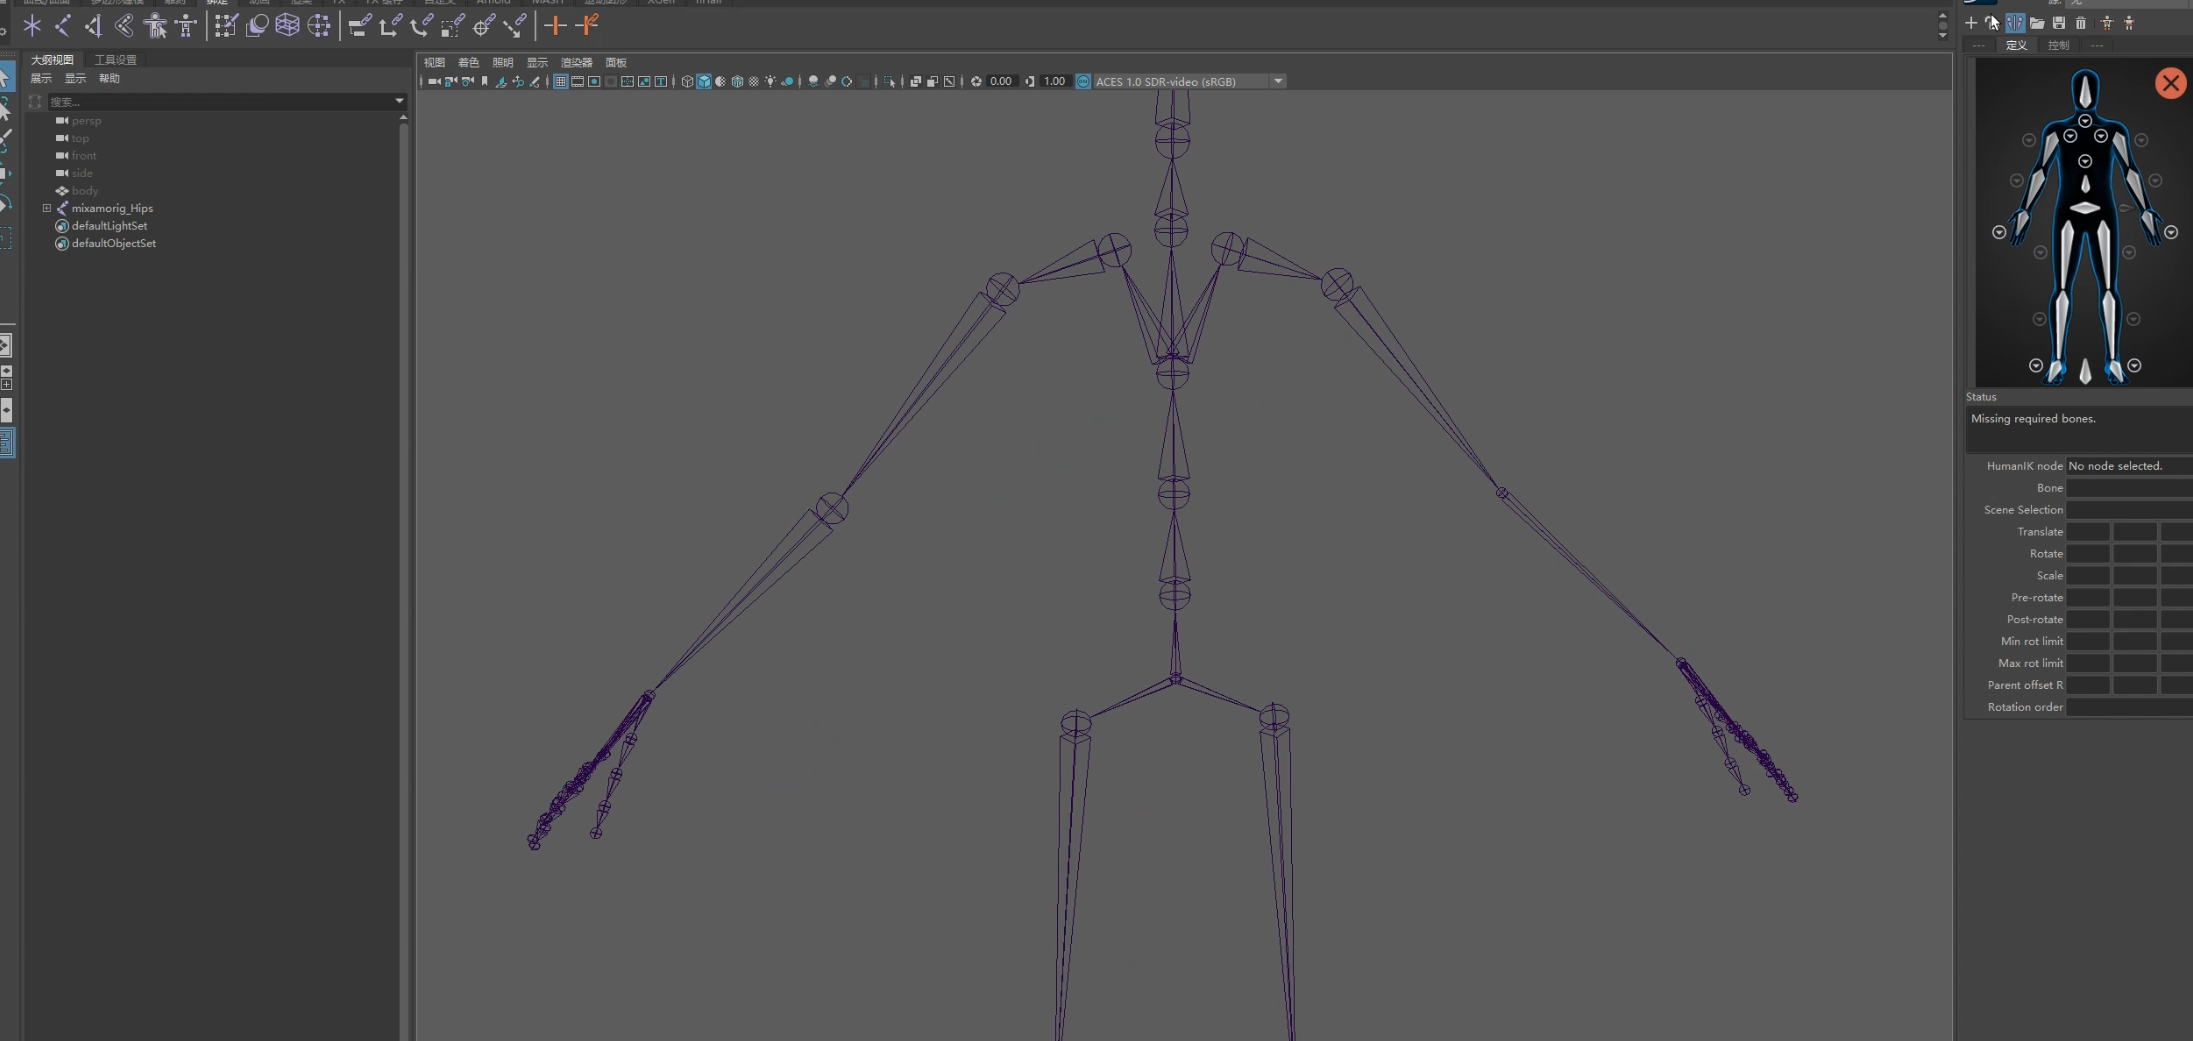Open the 帮助 menu in the outliner
This screenshot has width=2193, height=1041.
coord(109,78)
